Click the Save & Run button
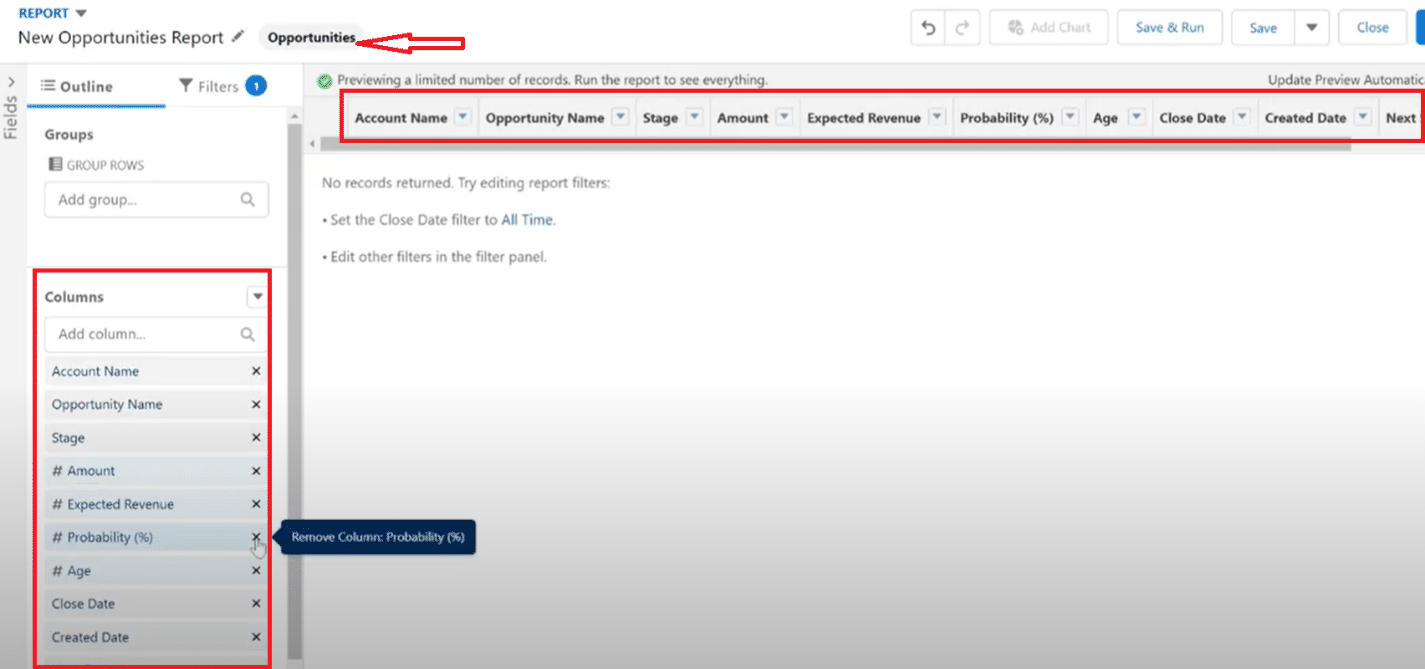The height and width of the screenshot is (669, 1425). [1169, 28]
